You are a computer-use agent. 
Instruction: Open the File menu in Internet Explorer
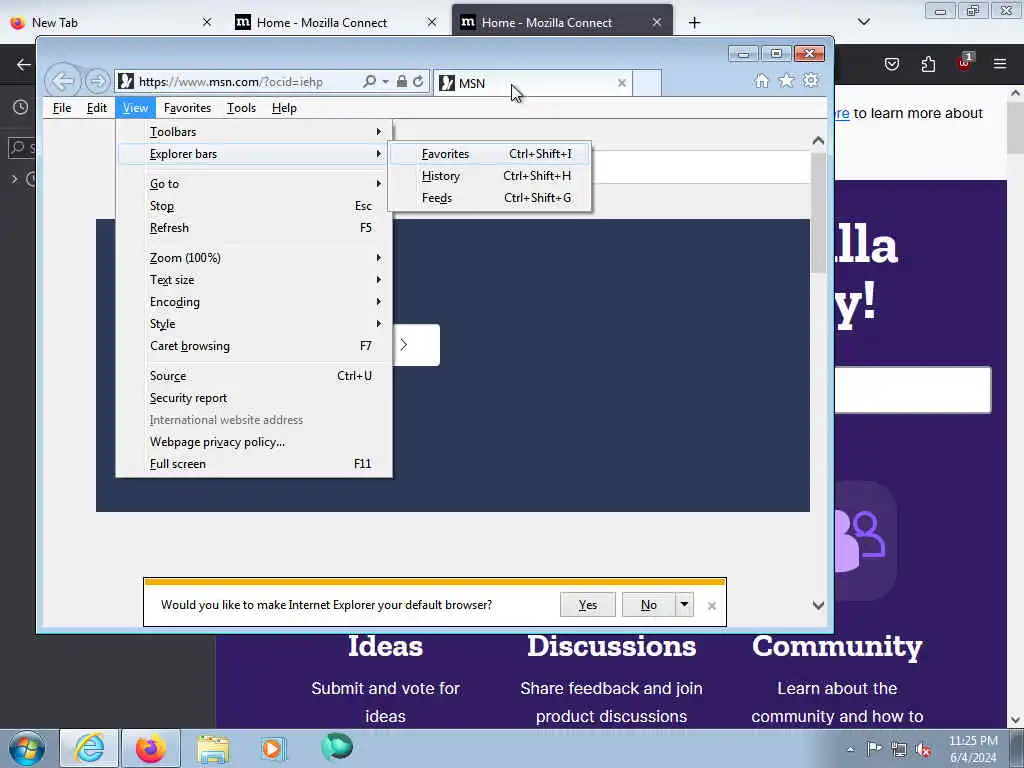coord(62,108)
